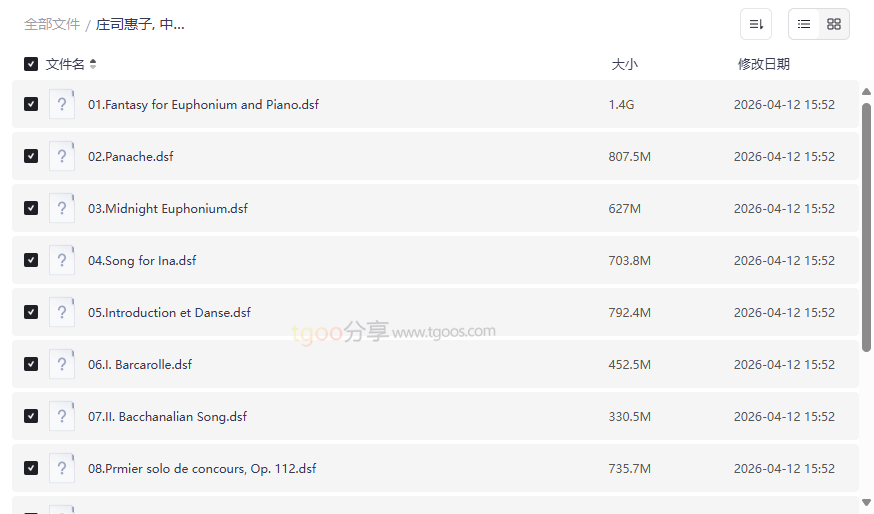Sort files by name using 文件名 arrow
The height and width of the screenshot is (514, 874).
click(93, 64)
